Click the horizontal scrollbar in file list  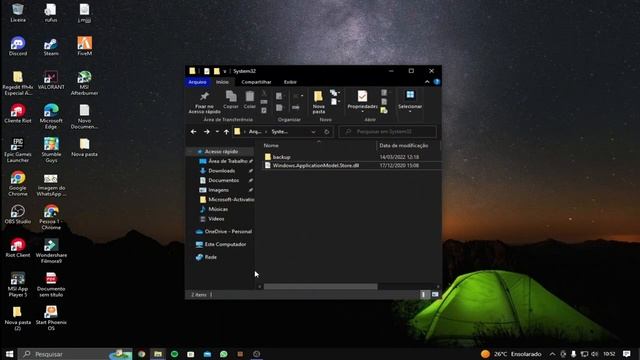(320, 287)
